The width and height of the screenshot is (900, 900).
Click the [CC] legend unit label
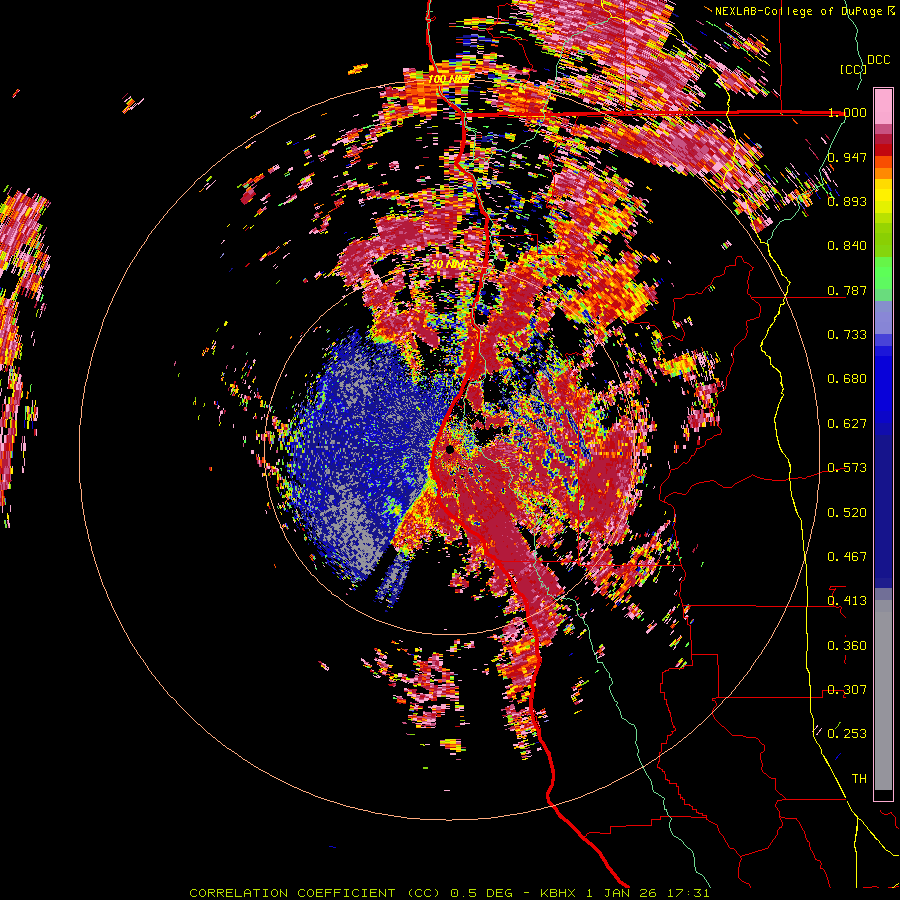pos(853,69)
